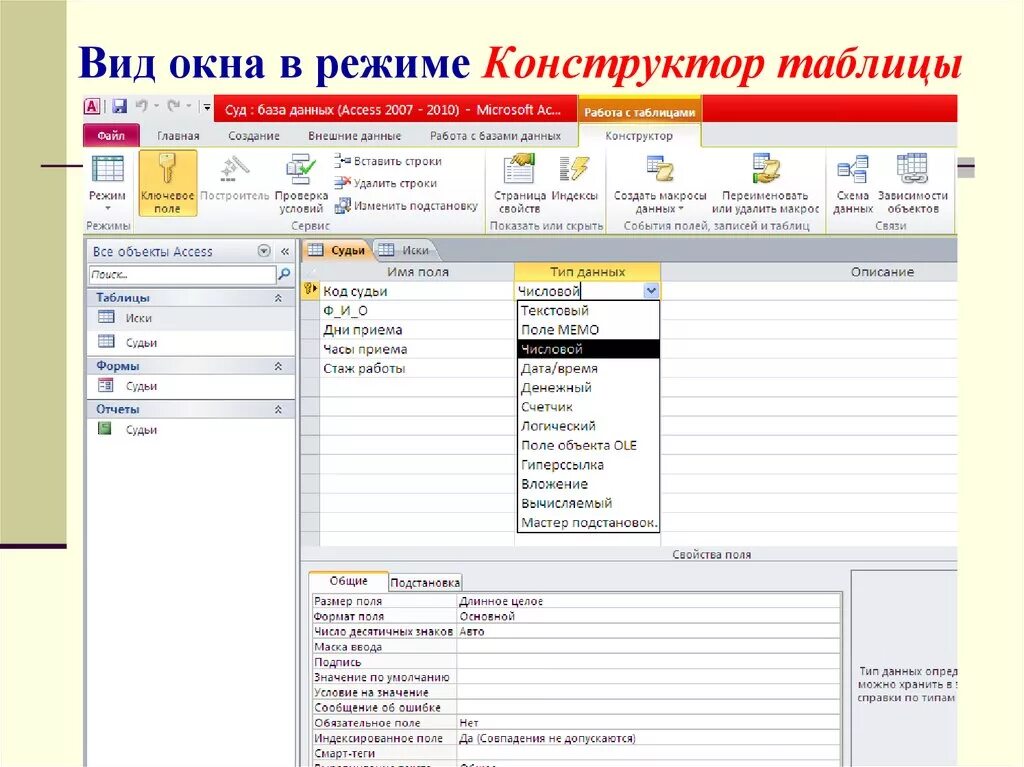The width and height of the screenshot is (1024, 767).
Task: Collapse the navigation pane with double chevron
Action: click(x=285, y=251)
